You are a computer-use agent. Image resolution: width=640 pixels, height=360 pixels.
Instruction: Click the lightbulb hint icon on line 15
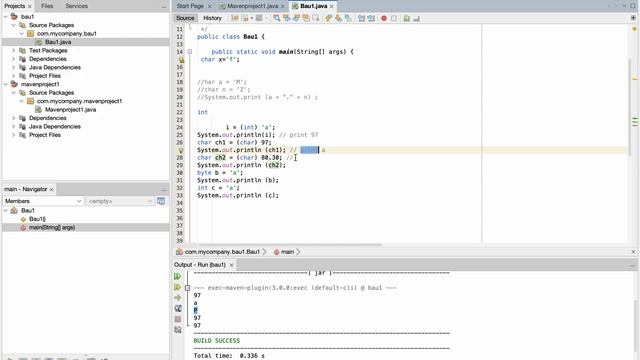click(x=181, y=60)
